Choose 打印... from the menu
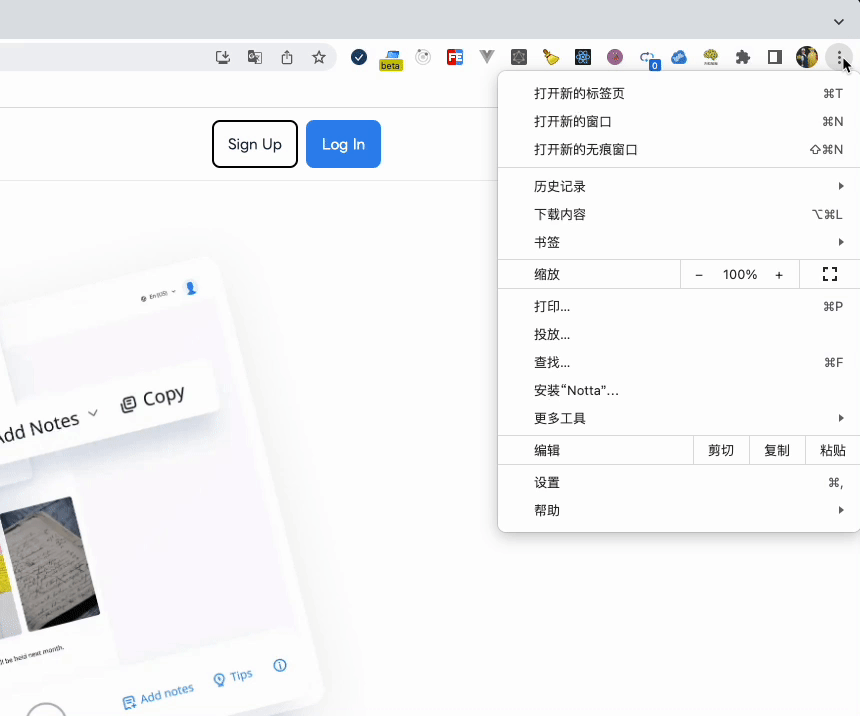Screen dimensions: 860x716 point(679,307)
